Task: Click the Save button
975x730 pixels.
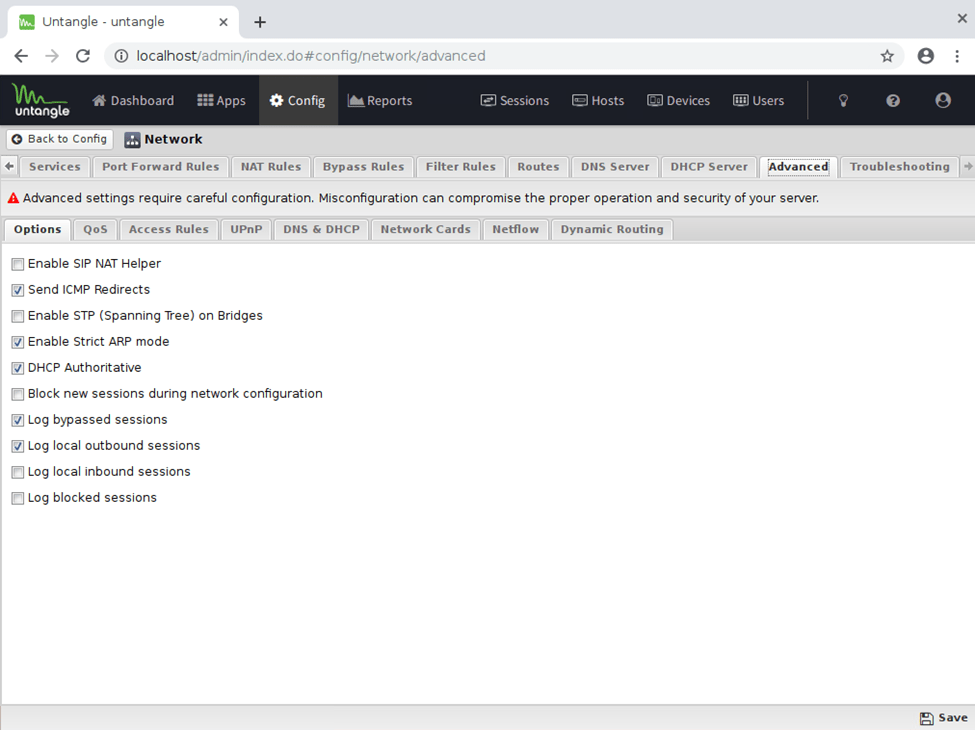Action: click(x=943, y=718)
